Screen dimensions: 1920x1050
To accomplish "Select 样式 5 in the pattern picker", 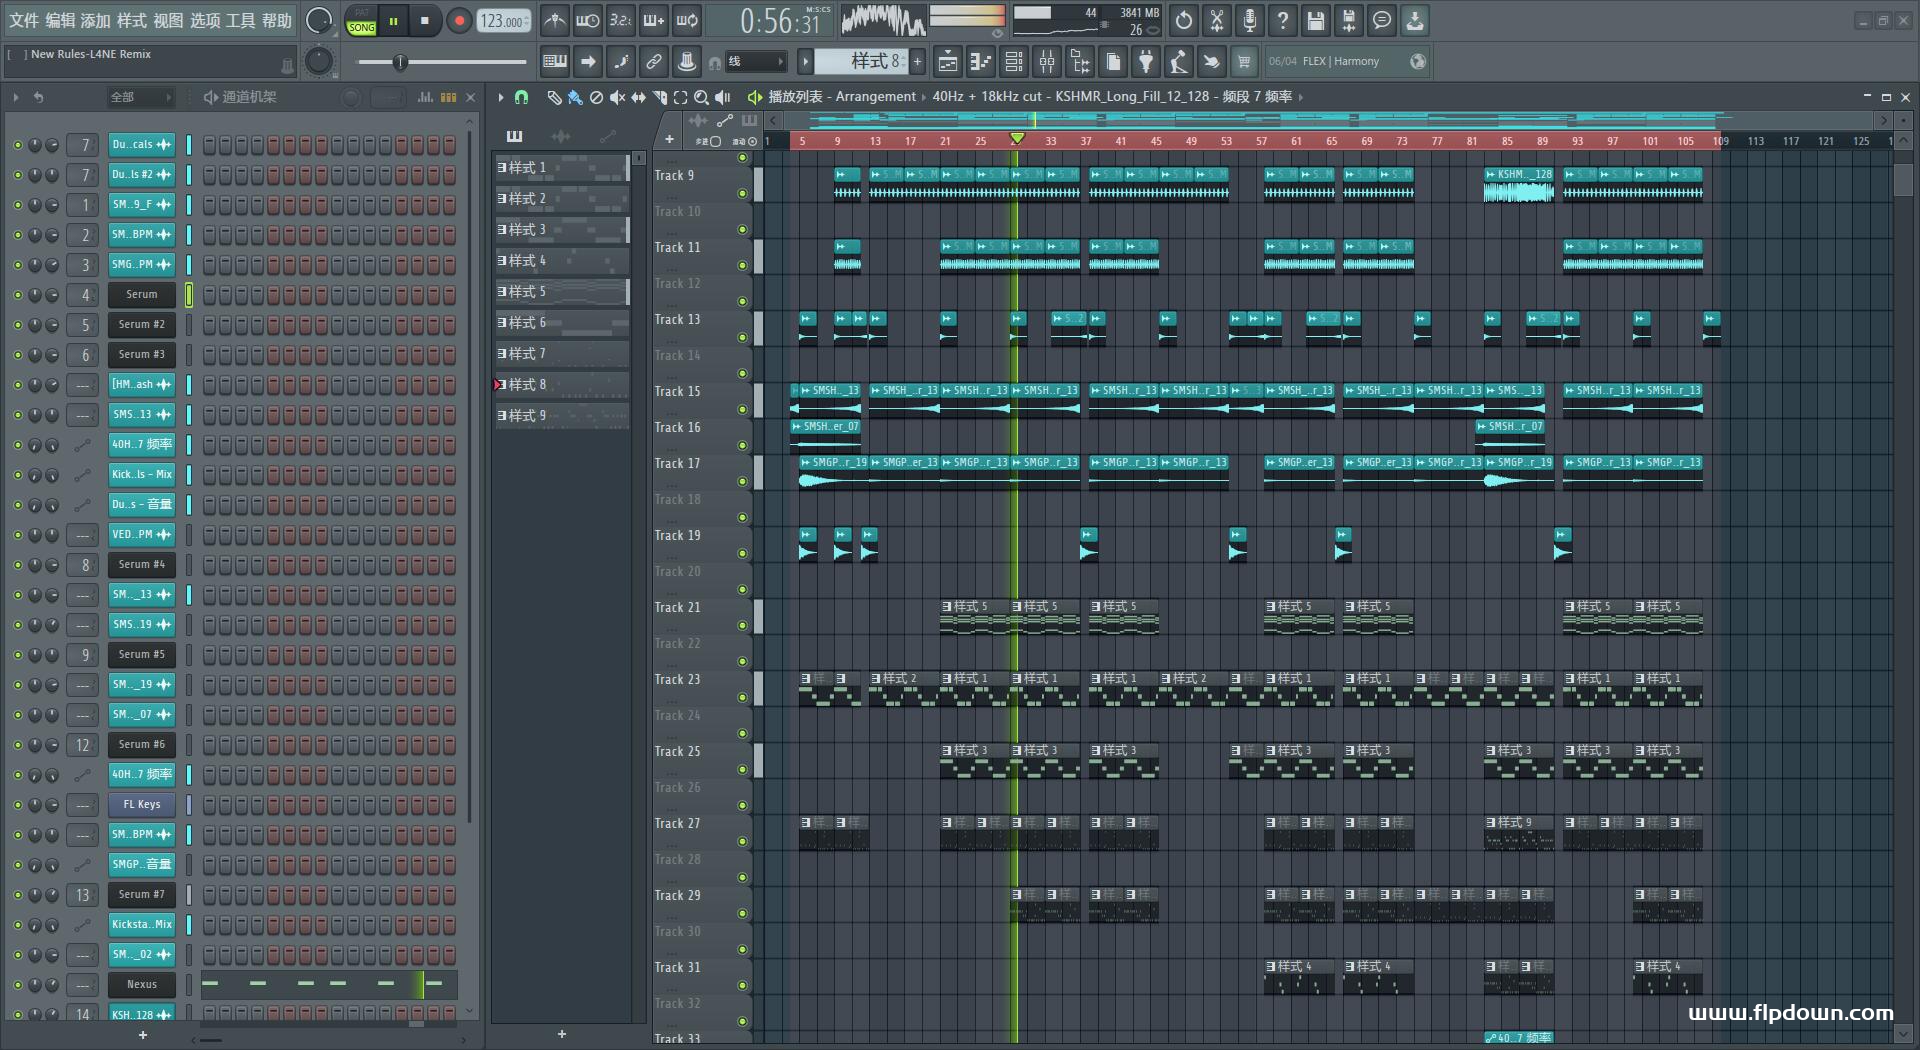I will coord(561,292).
